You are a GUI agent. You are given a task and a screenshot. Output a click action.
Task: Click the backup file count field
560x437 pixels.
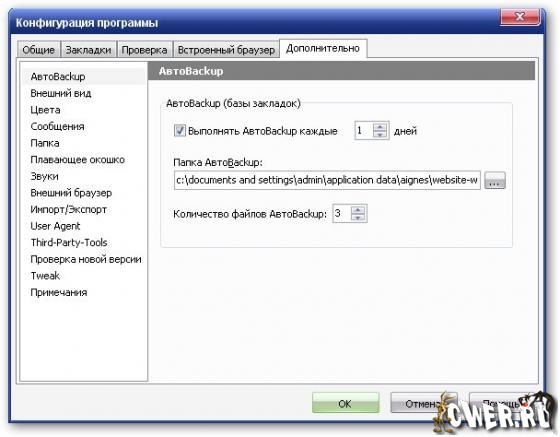[x=342, y=214]
